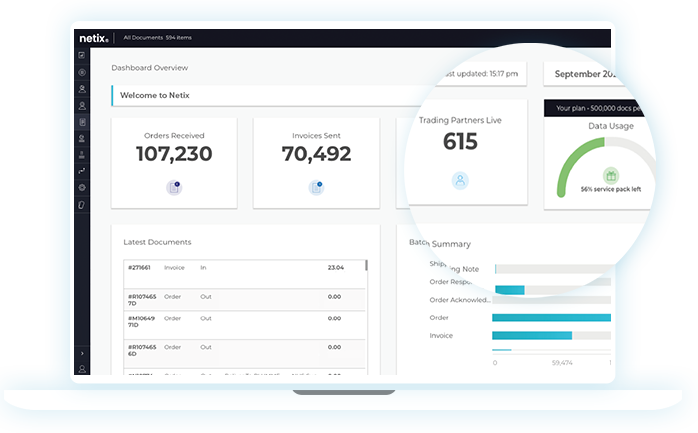Click the All Documents 594 items label

(x=158, y=38)
